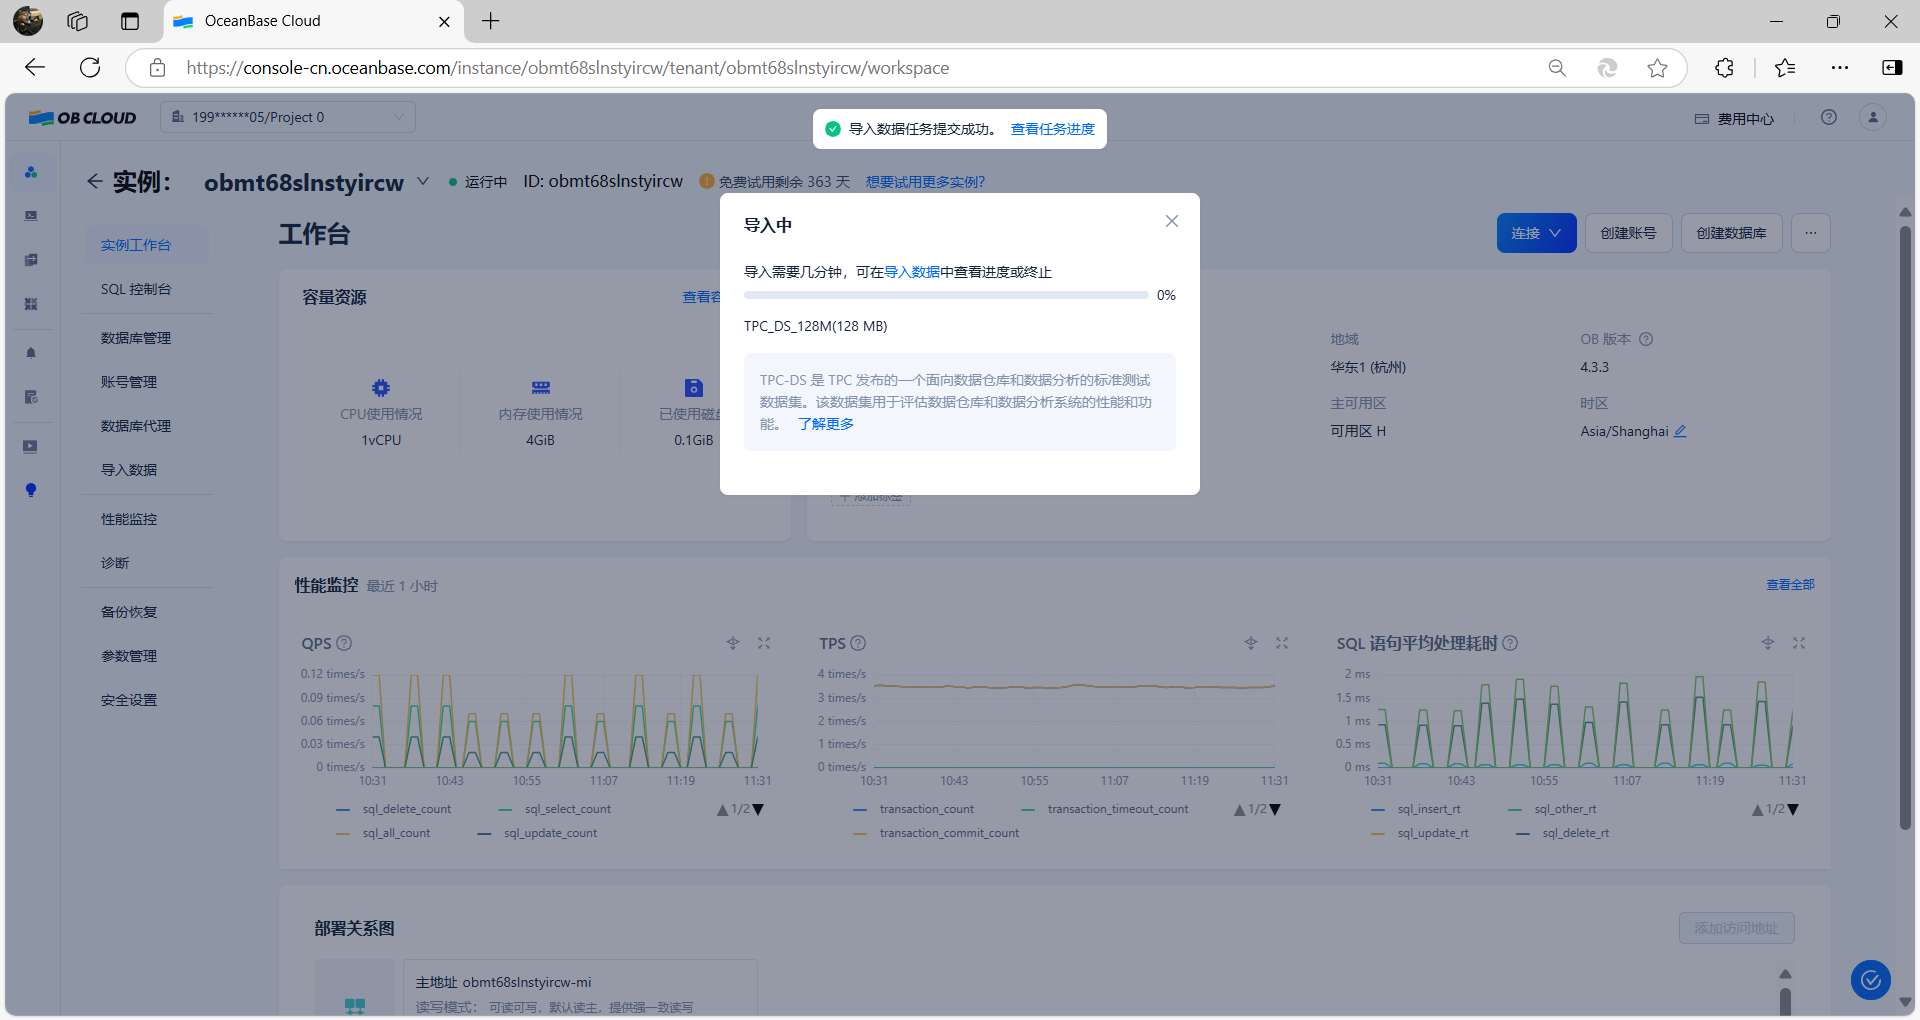Click the SQL response time drill-down icon
Viewport: 1920px width, 1020px height.
(1768, 643)
